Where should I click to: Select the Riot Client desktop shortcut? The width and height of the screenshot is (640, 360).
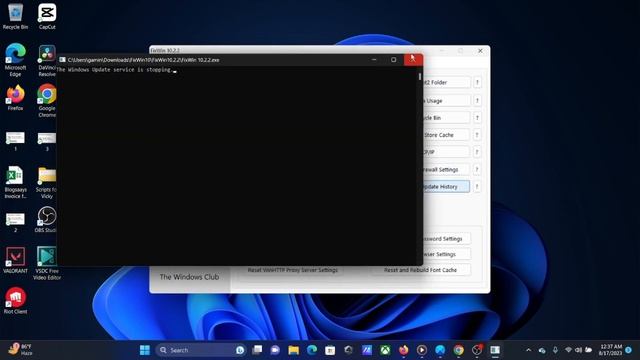16,300
